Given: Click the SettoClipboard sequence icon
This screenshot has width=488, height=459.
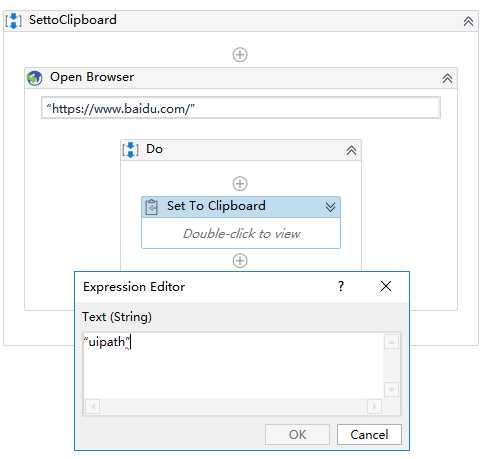Looking at the screenshot, I should click(14, 21).
